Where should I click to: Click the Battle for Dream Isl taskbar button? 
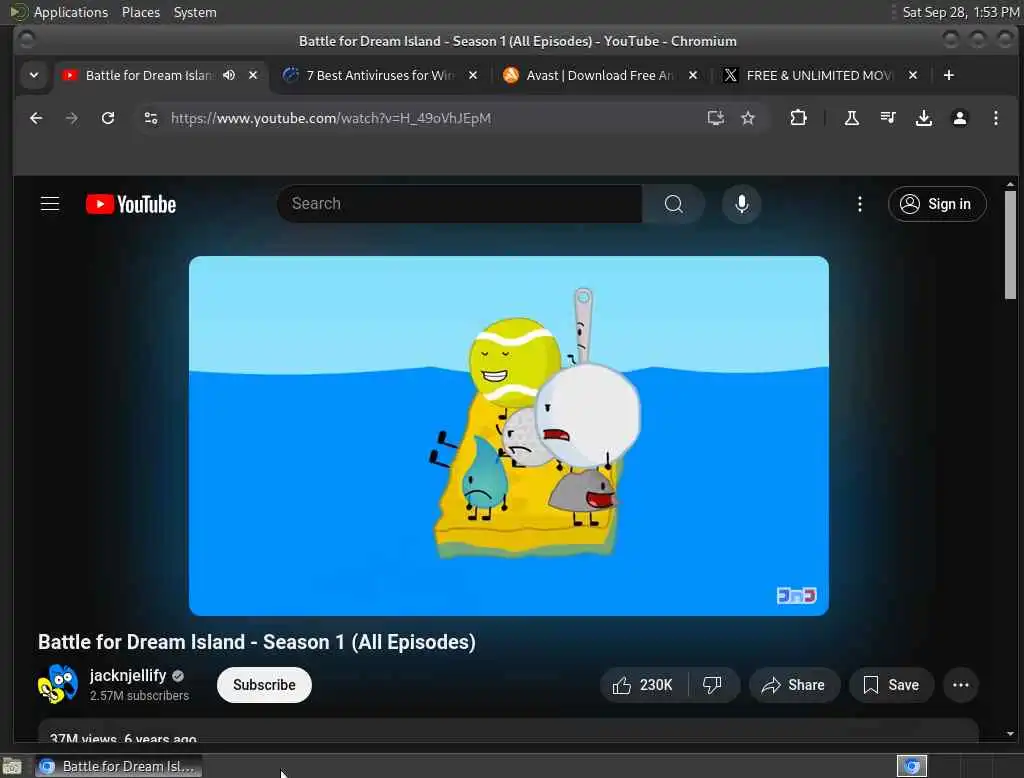[x=118, y=766]
